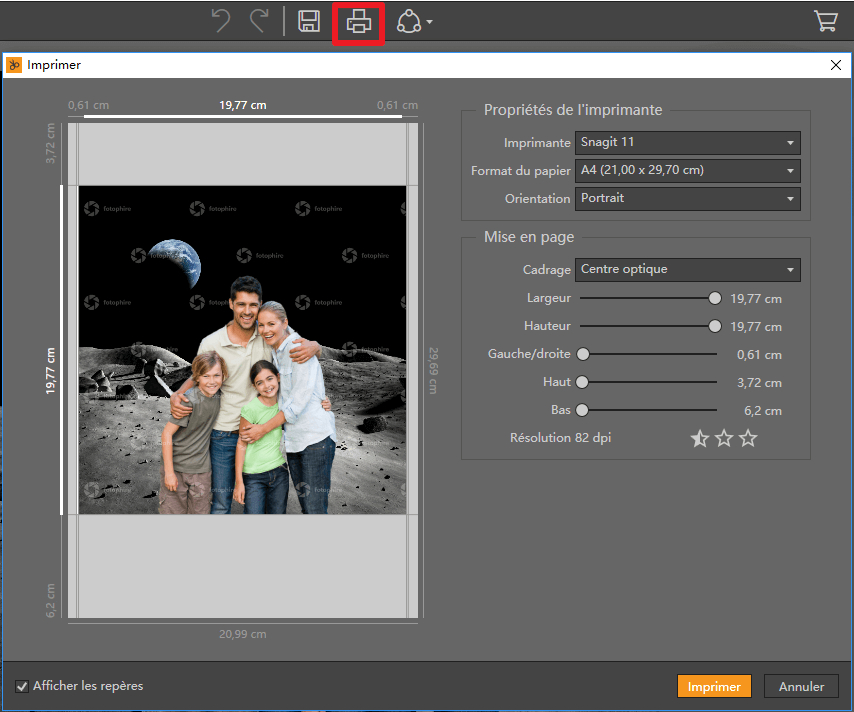Click the redo arrow icon

pos(260,22)
